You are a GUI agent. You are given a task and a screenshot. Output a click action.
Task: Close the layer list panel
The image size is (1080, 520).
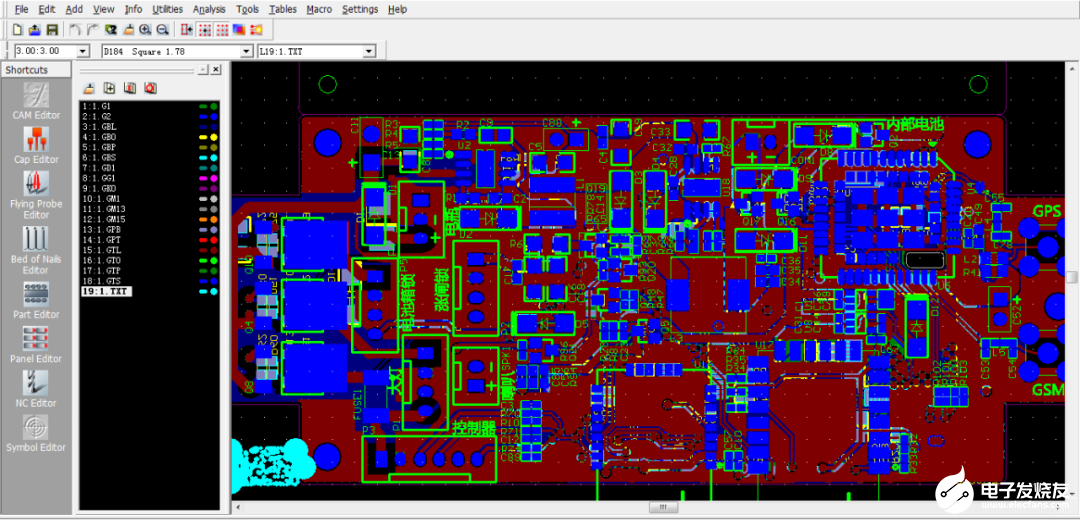pos(216,70)
